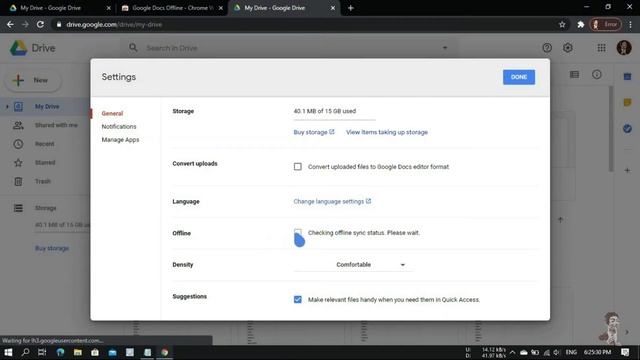Select General settings tab

point(112,113)
